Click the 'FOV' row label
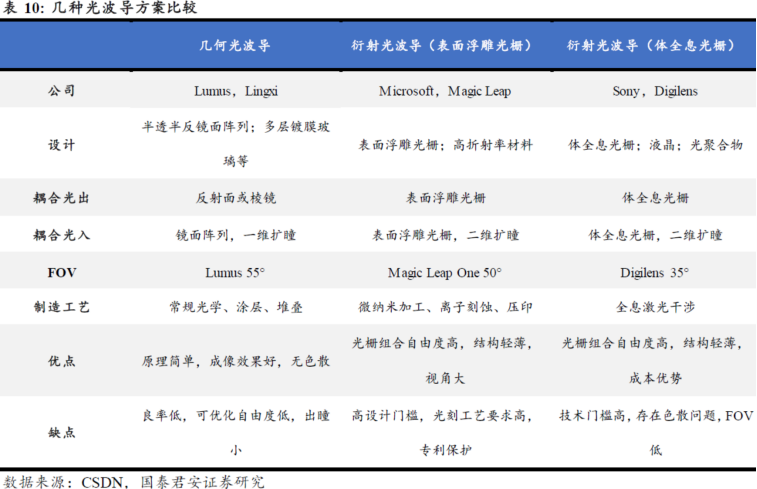The height and width of the screenshot is (489, 757). click(x=62, y=273)
